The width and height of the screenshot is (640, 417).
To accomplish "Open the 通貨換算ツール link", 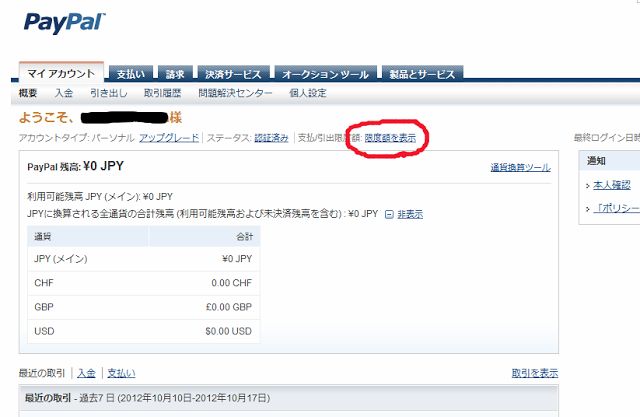I will (520, 168).
